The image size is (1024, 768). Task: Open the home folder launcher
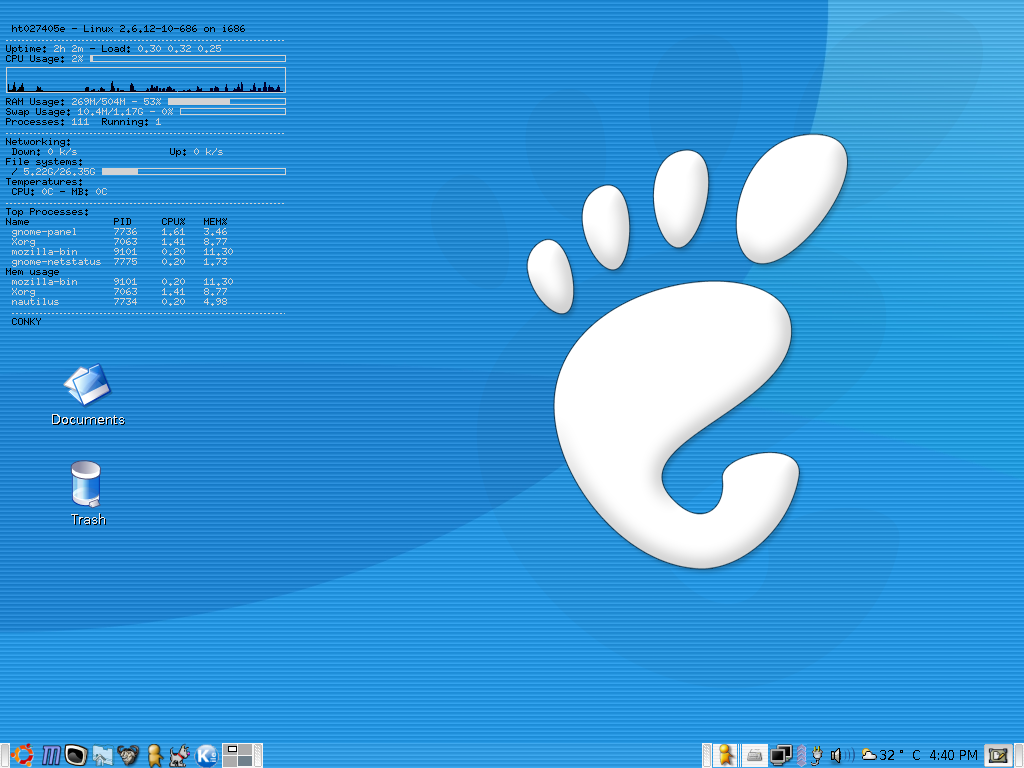click(103, 755)
